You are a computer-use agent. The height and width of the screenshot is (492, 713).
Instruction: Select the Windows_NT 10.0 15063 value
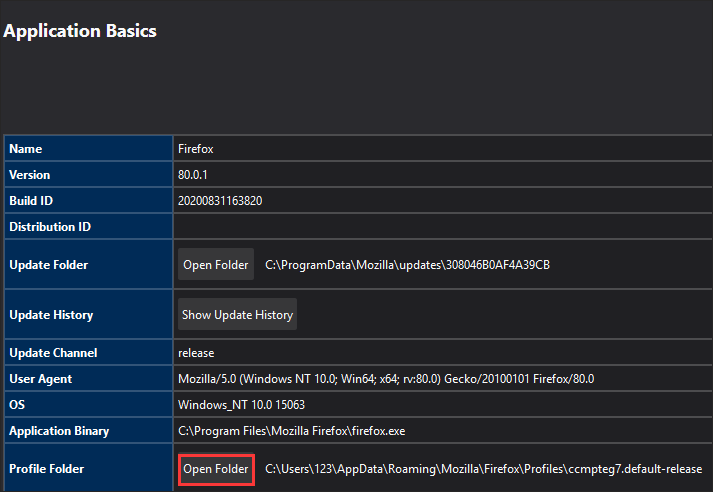click(x=241, y=405)
